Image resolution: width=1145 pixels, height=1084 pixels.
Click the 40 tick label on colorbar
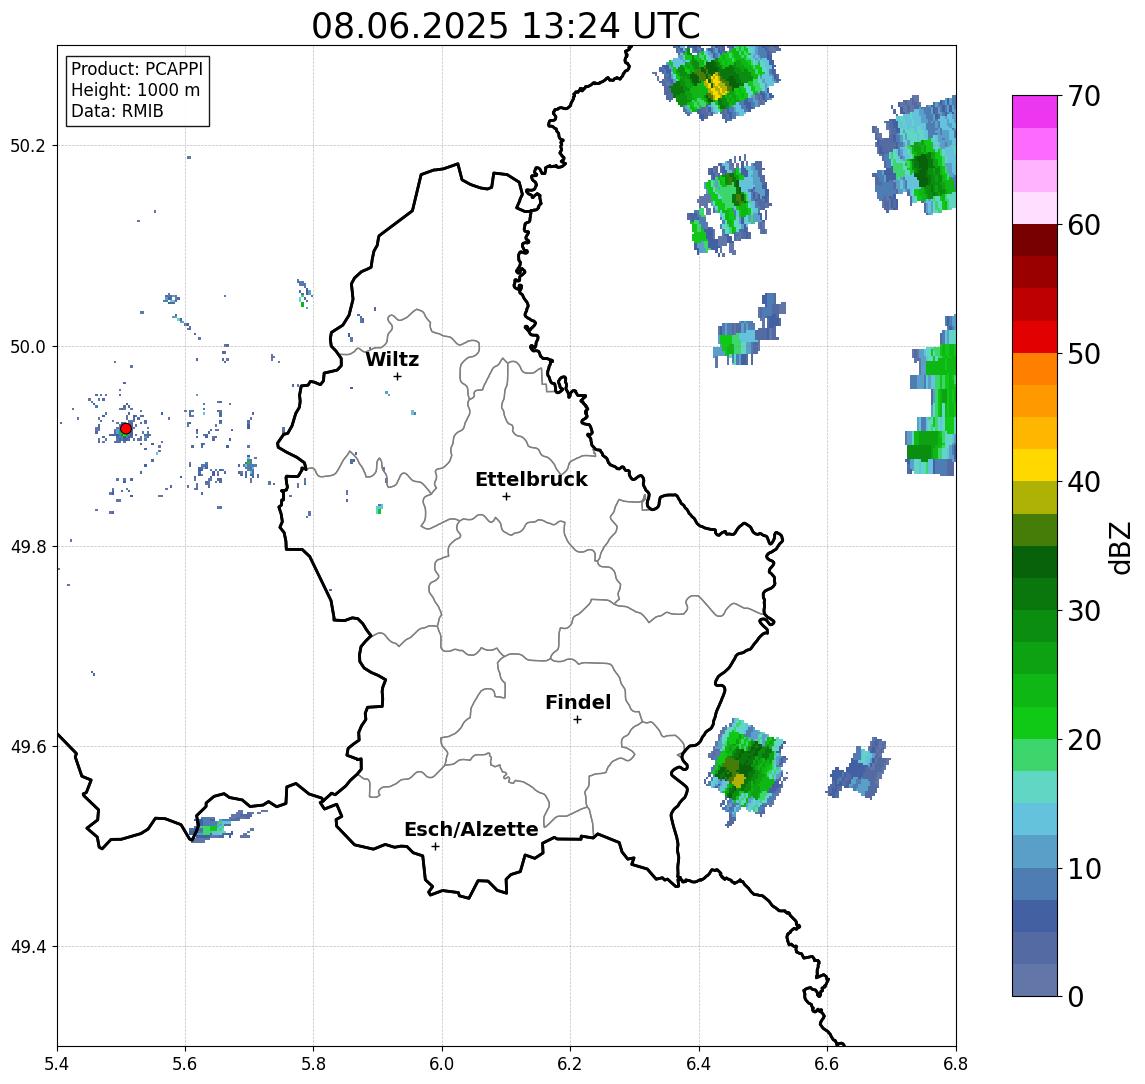[1084, 482]
